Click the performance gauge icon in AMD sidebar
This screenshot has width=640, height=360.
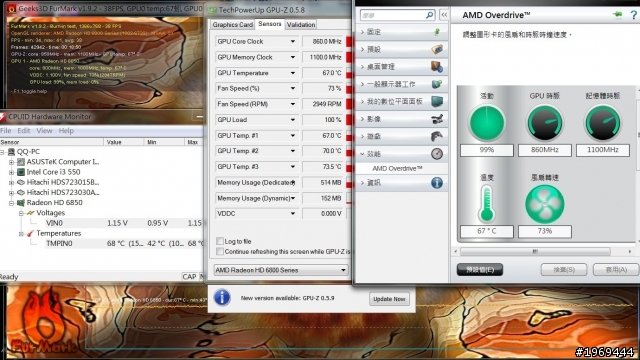click(x=437, y=153)
